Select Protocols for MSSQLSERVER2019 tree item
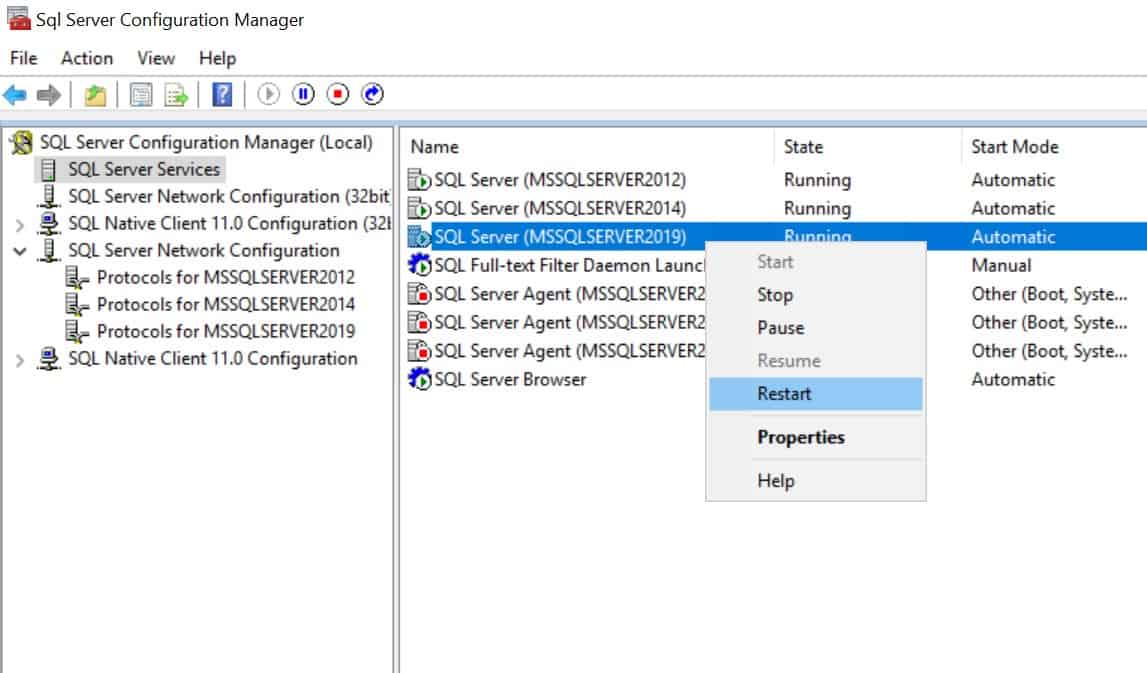The width and height of the screenshot is (1147, 673). click(x=226, y=331)
